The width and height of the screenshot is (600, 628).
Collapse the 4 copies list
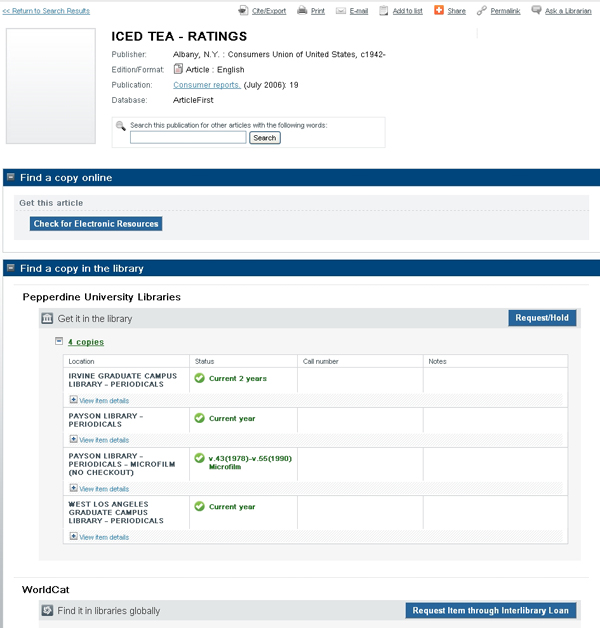click(60, 342)
